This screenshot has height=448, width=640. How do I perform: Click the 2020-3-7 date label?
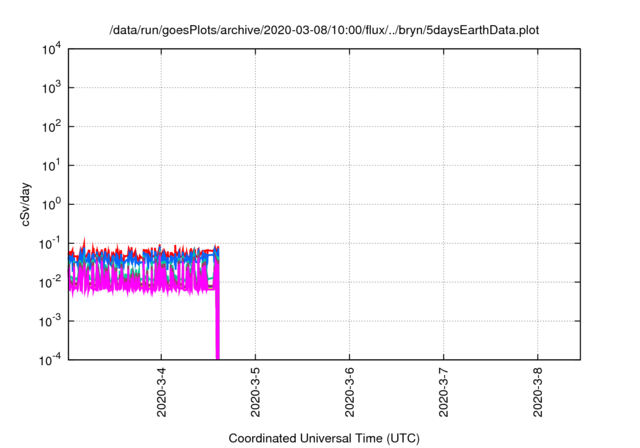click(444, 393)
